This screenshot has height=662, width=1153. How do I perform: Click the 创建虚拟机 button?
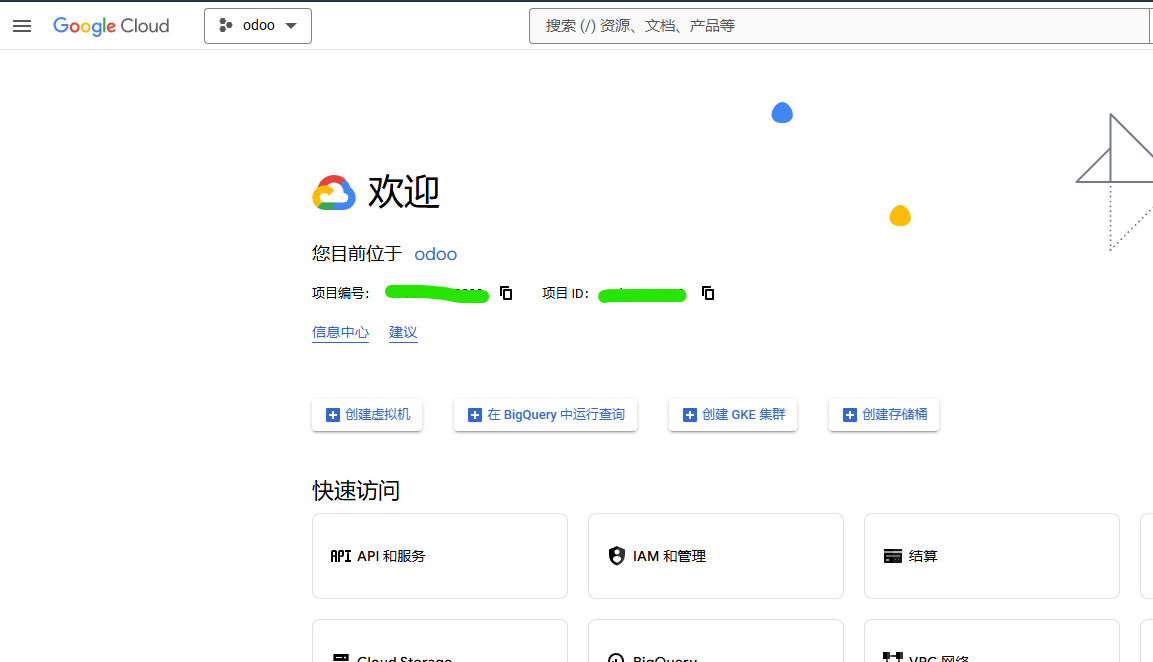pos(367,415)
